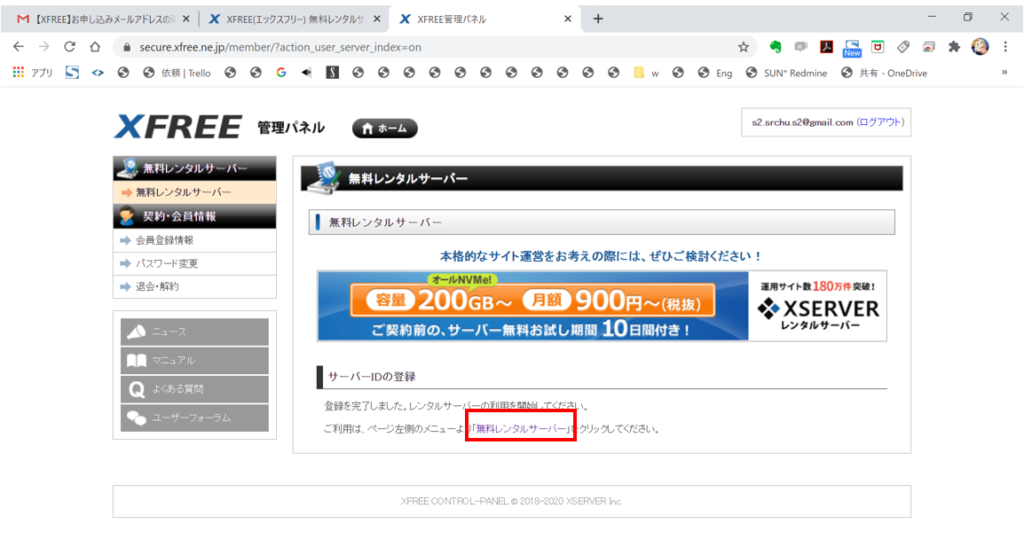Expand the hidden bookmarks overflow chevron
Image resolution: width=1024 pixels, height=547 pixels.
(x=1003, y=73)
